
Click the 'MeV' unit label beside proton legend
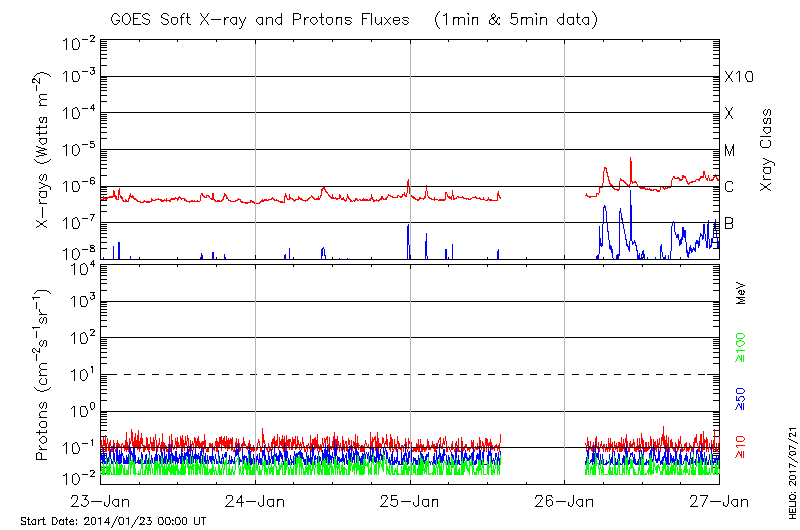coord(741,293)
